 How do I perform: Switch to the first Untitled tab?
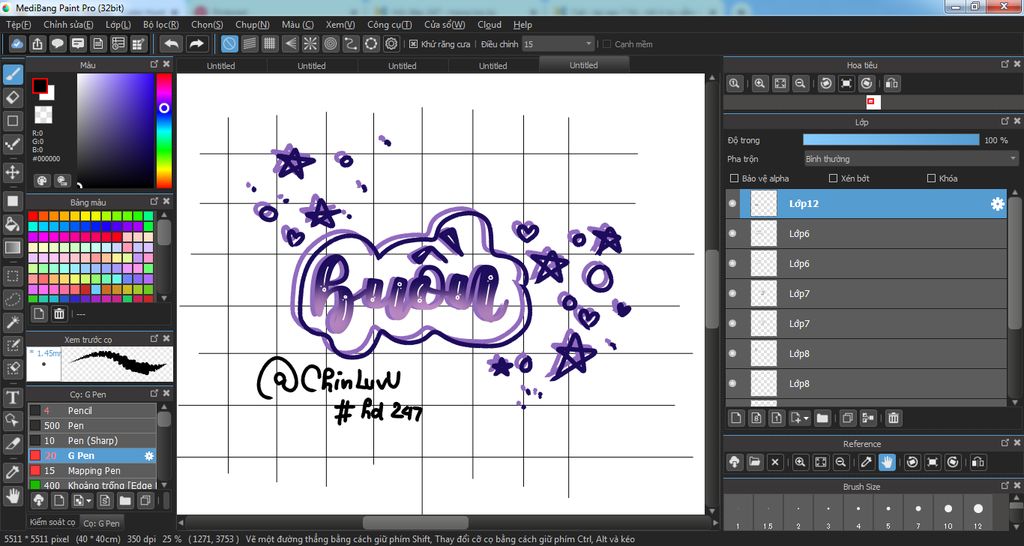tap(221, 66)
